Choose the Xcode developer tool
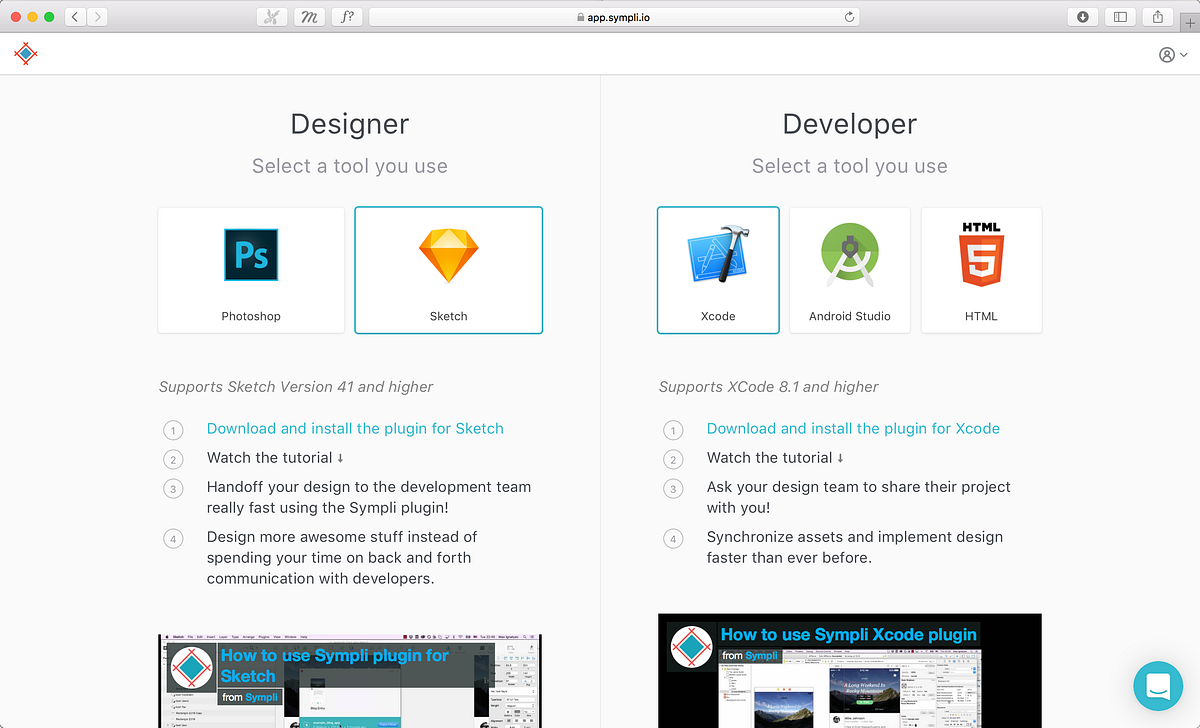The image size is (1200, 728). point(718,270)
